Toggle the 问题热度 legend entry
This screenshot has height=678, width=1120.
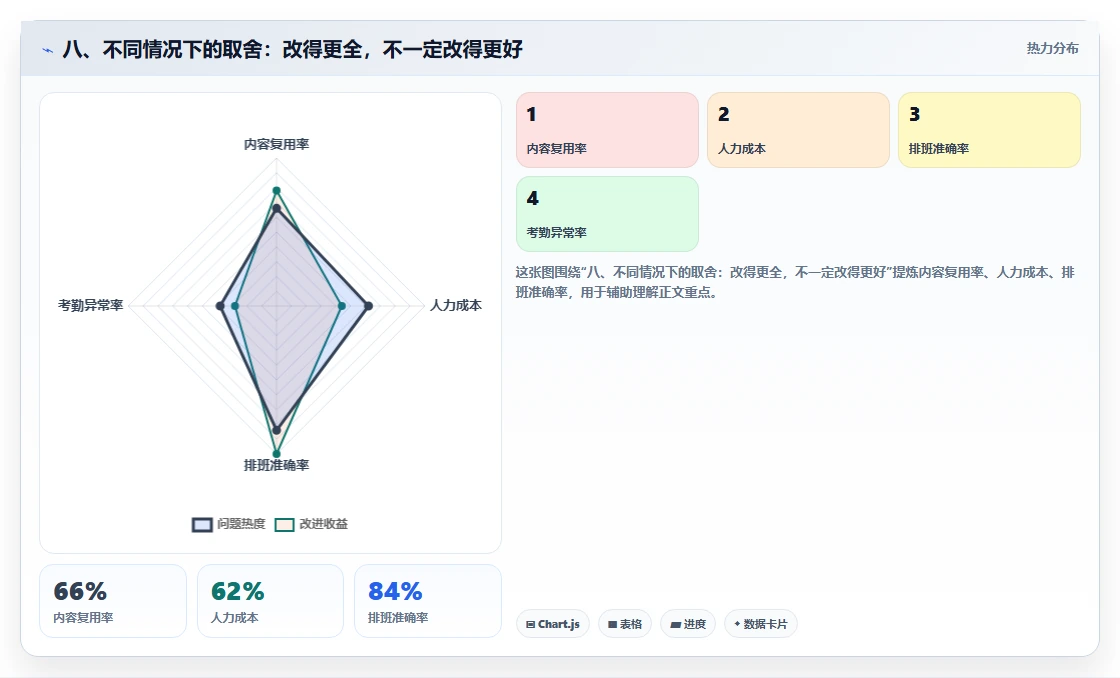(229, 524)
